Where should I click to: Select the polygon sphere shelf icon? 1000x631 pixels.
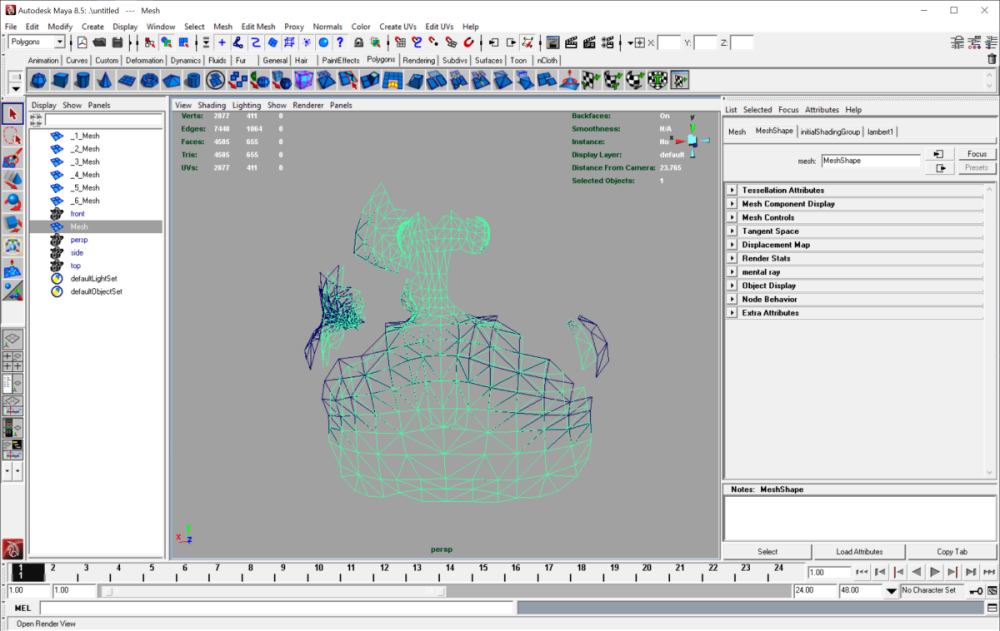38,80
